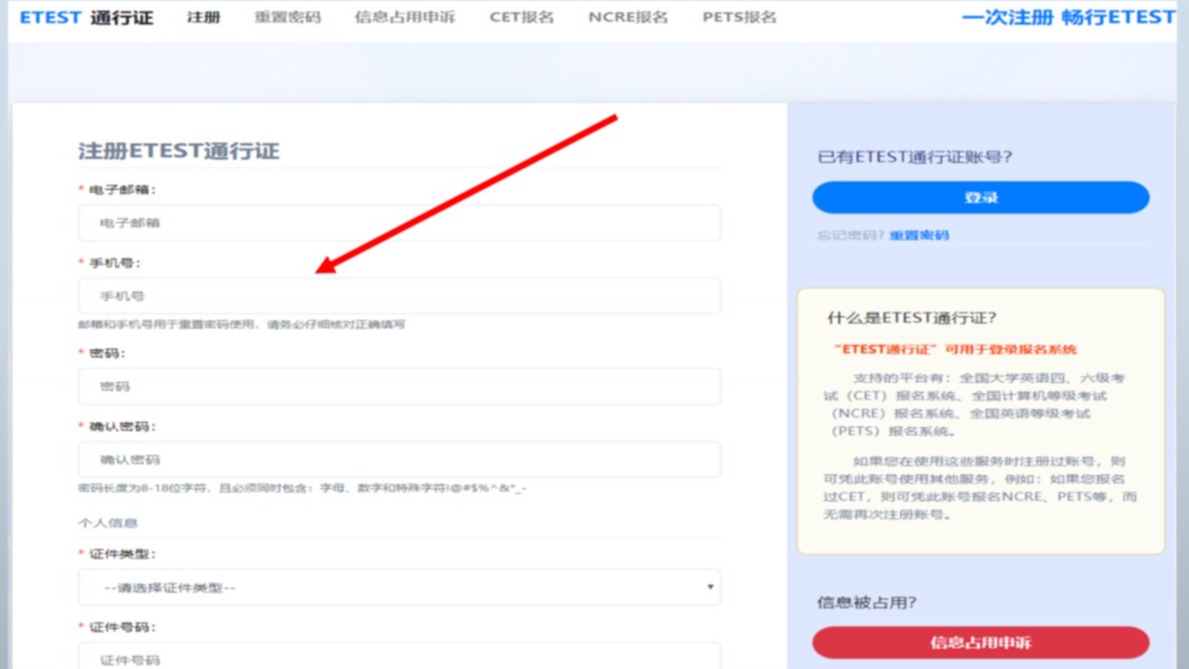Image resolution: width=1189 pixels, height=669 pixels.
Task: Click the 证件类型 dropdown arrow
Action: point(710,588)
